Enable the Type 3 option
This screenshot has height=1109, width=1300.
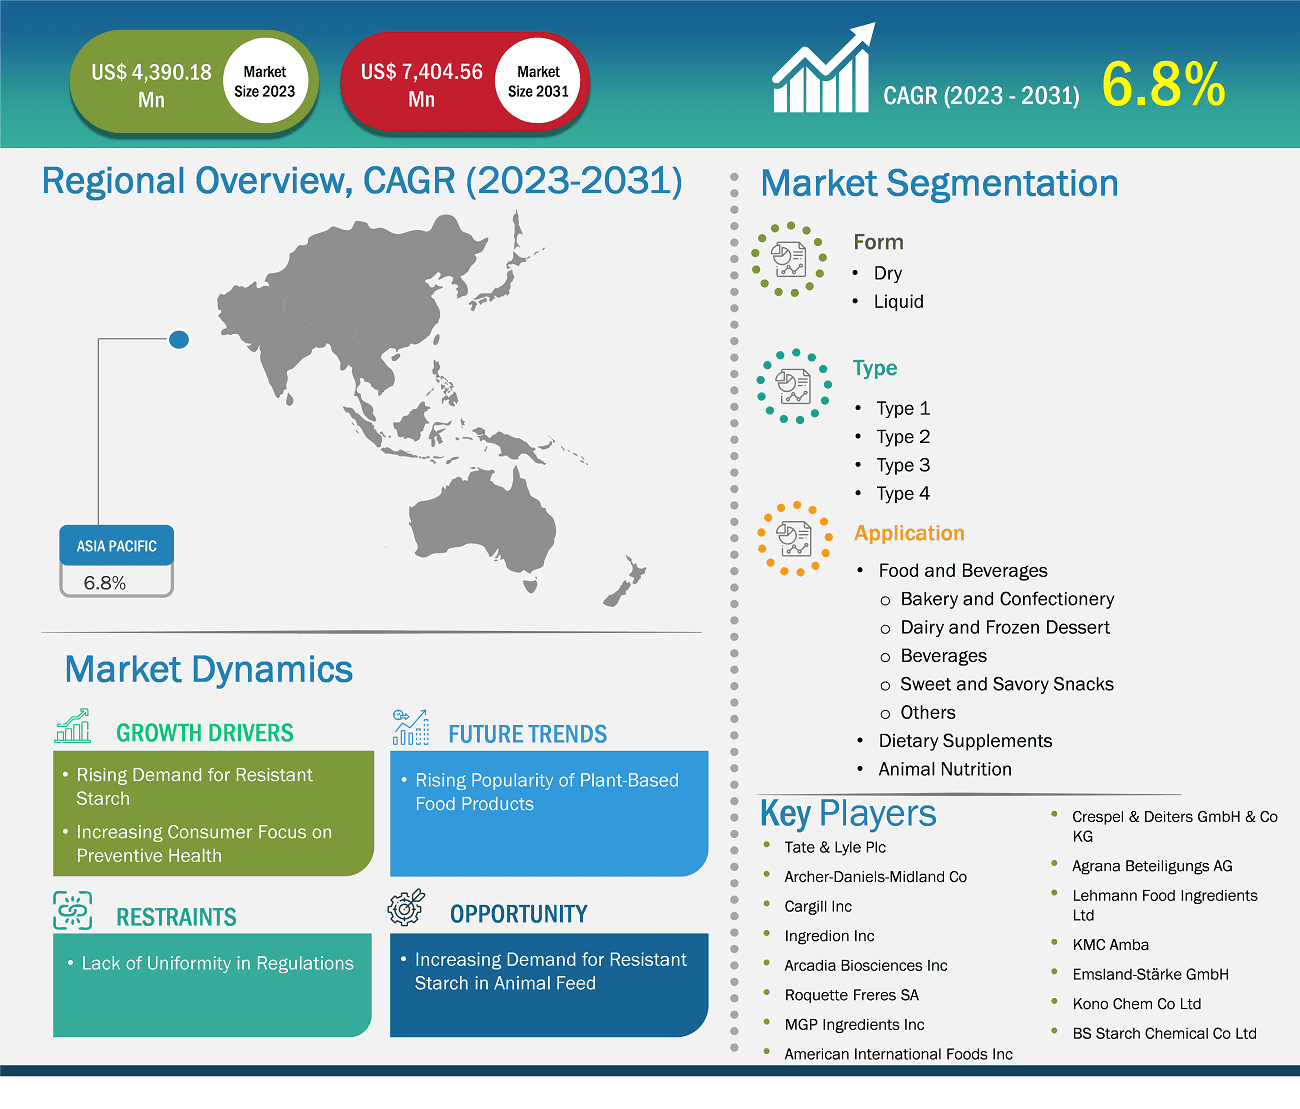pos(903,465)
